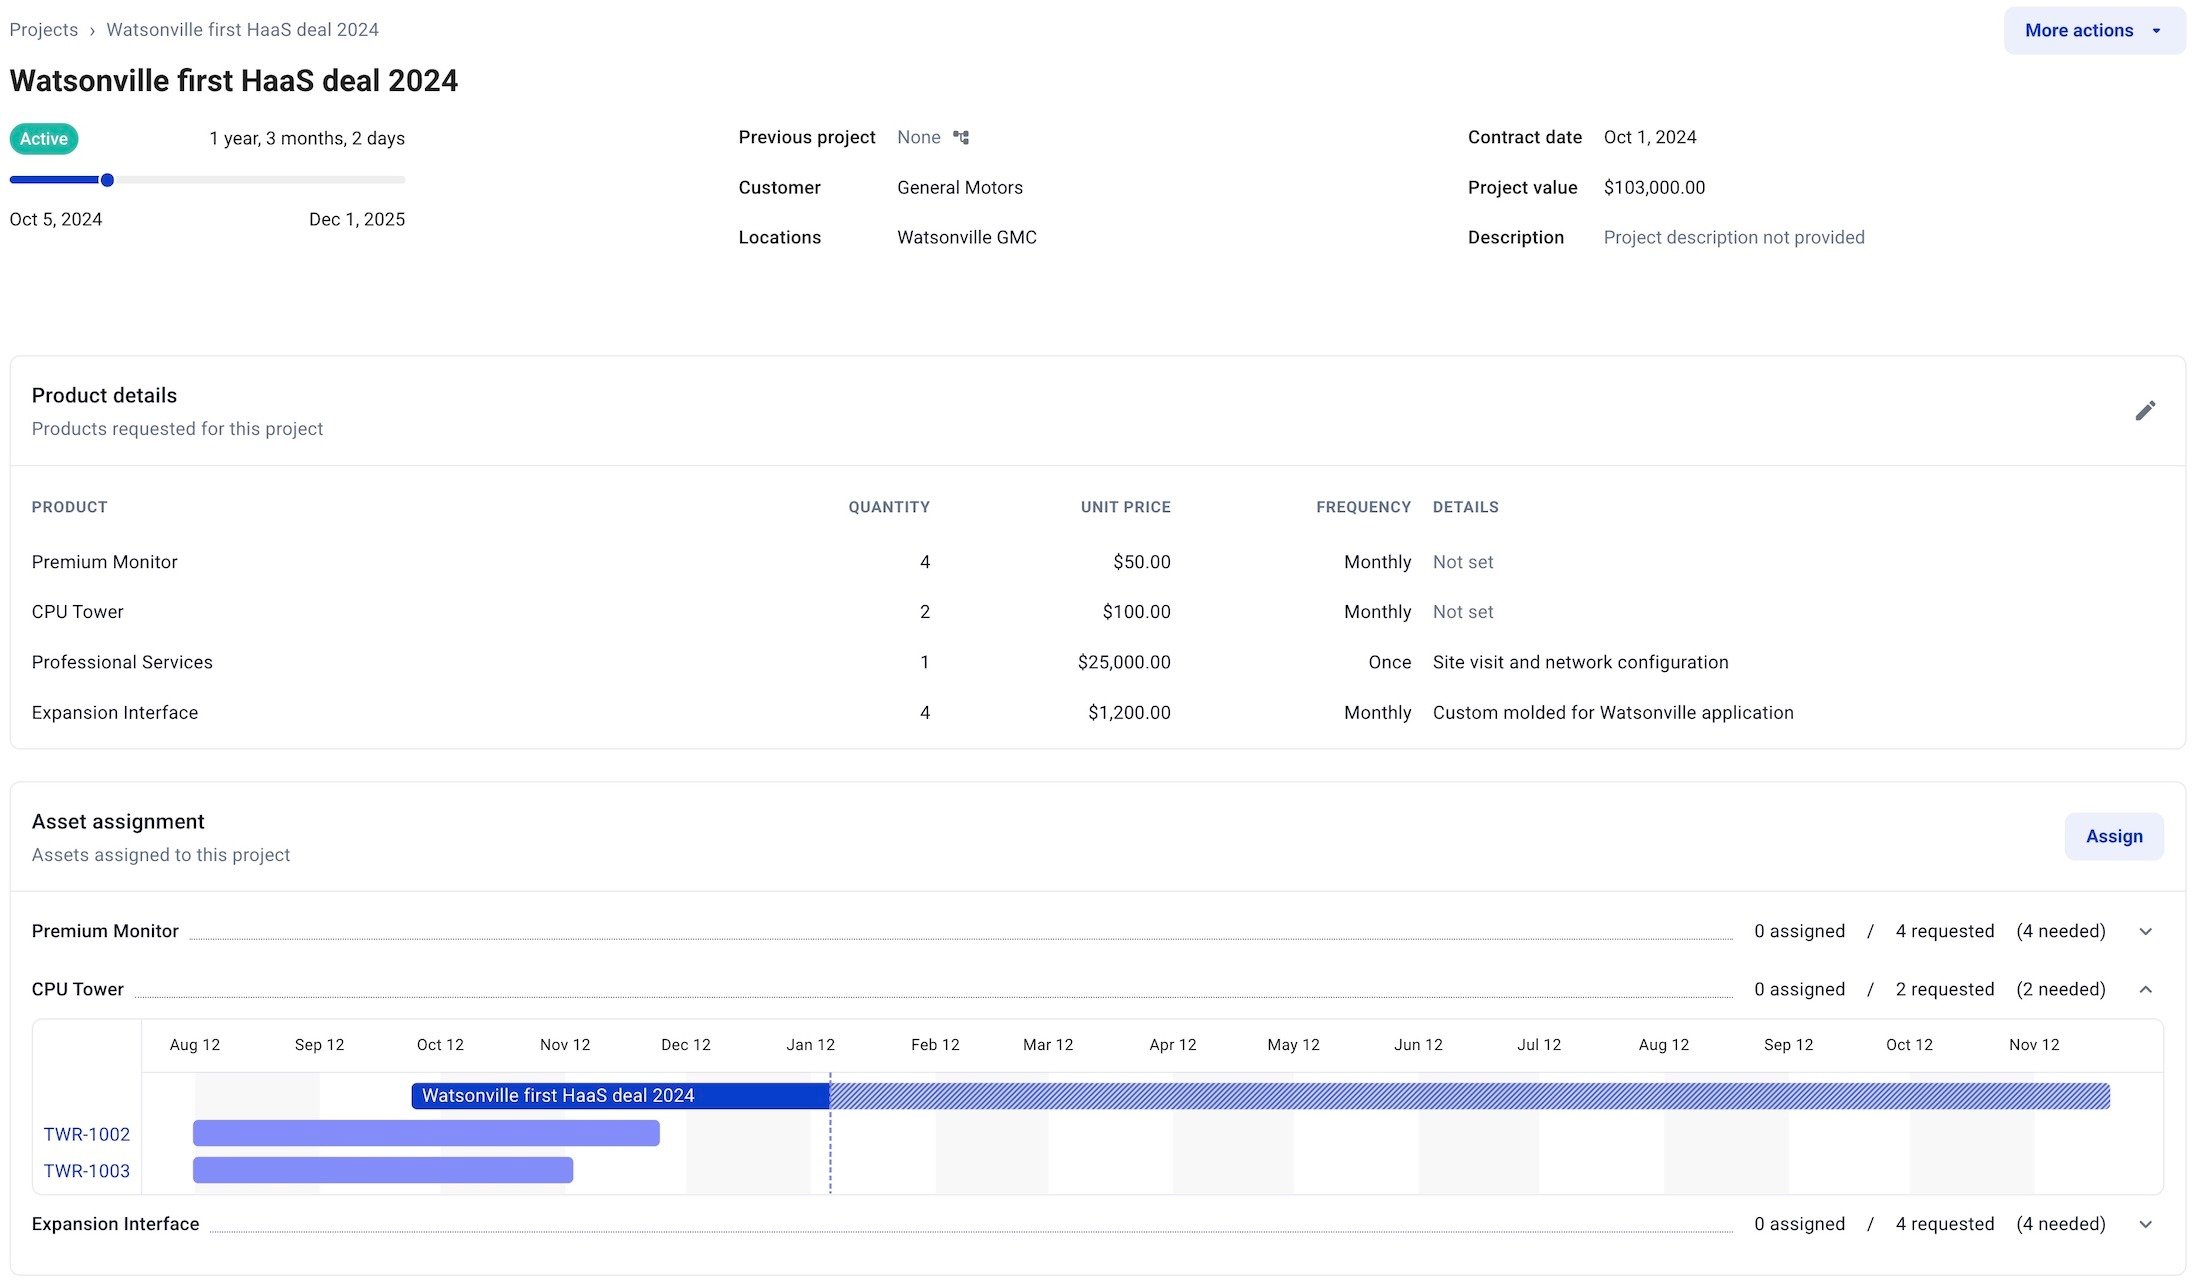The height and width of the screenshot is (1286, 2201).
Task: Click the TWR-1003 allocation bar
Action: 383,1170
